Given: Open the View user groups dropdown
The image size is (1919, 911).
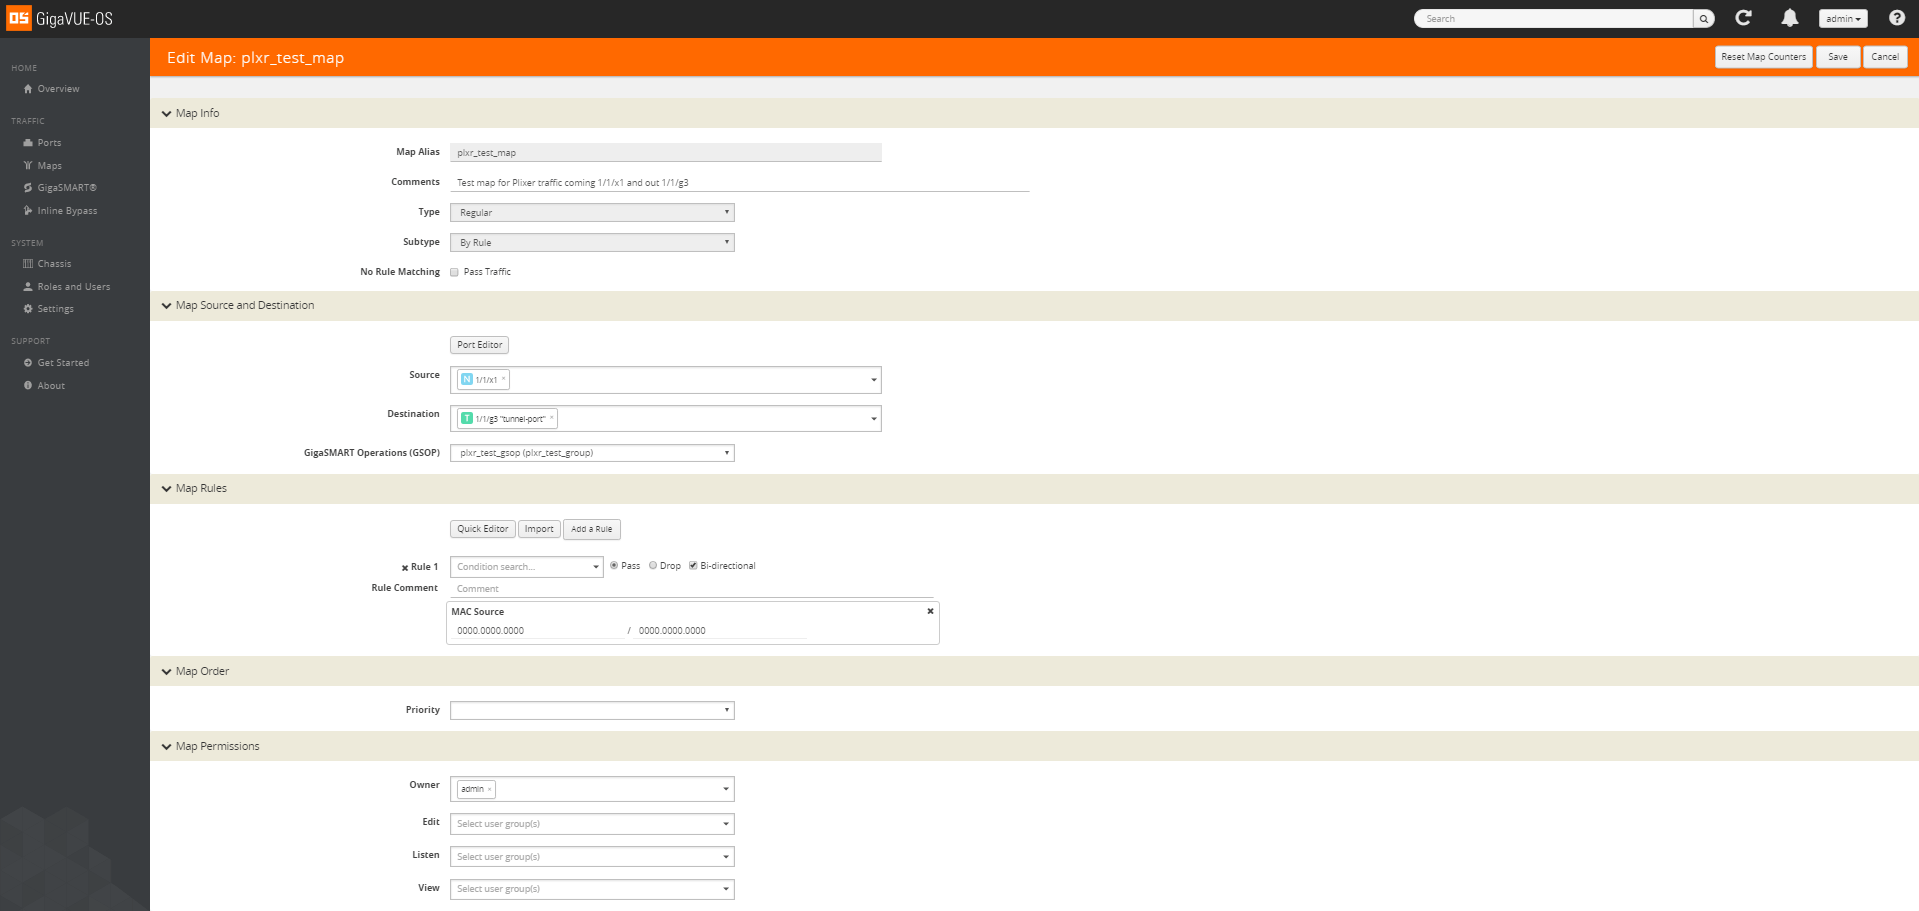Looking at the screenshot, I should [x=592, y=889].
